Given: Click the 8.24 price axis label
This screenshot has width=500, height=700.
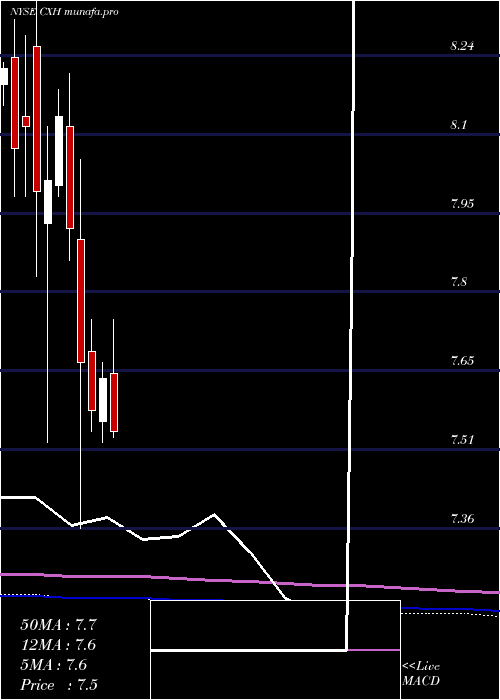Looking at the screenshot, I should coord(462,46).
